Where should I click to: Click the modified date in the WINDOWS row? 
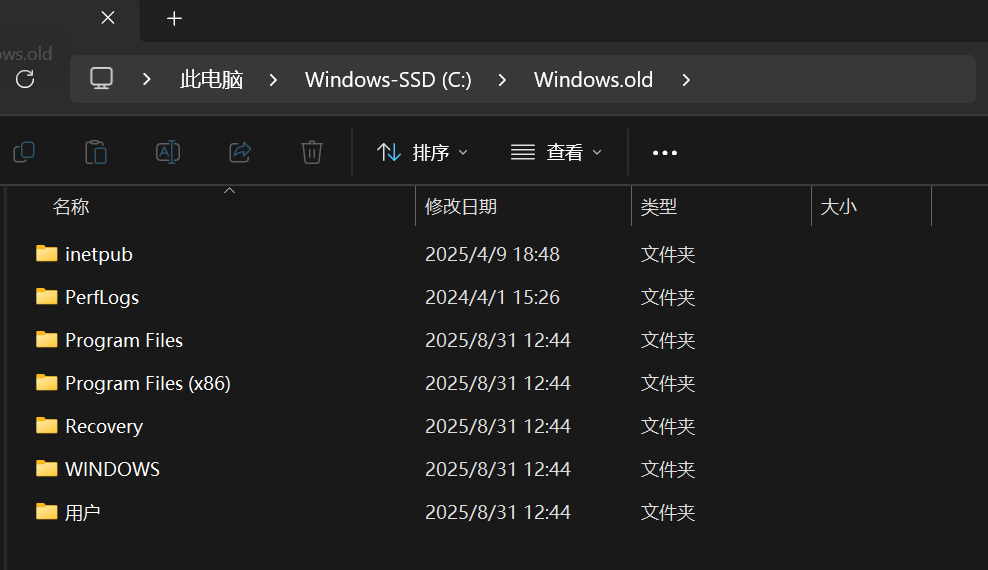click(498, 469)
